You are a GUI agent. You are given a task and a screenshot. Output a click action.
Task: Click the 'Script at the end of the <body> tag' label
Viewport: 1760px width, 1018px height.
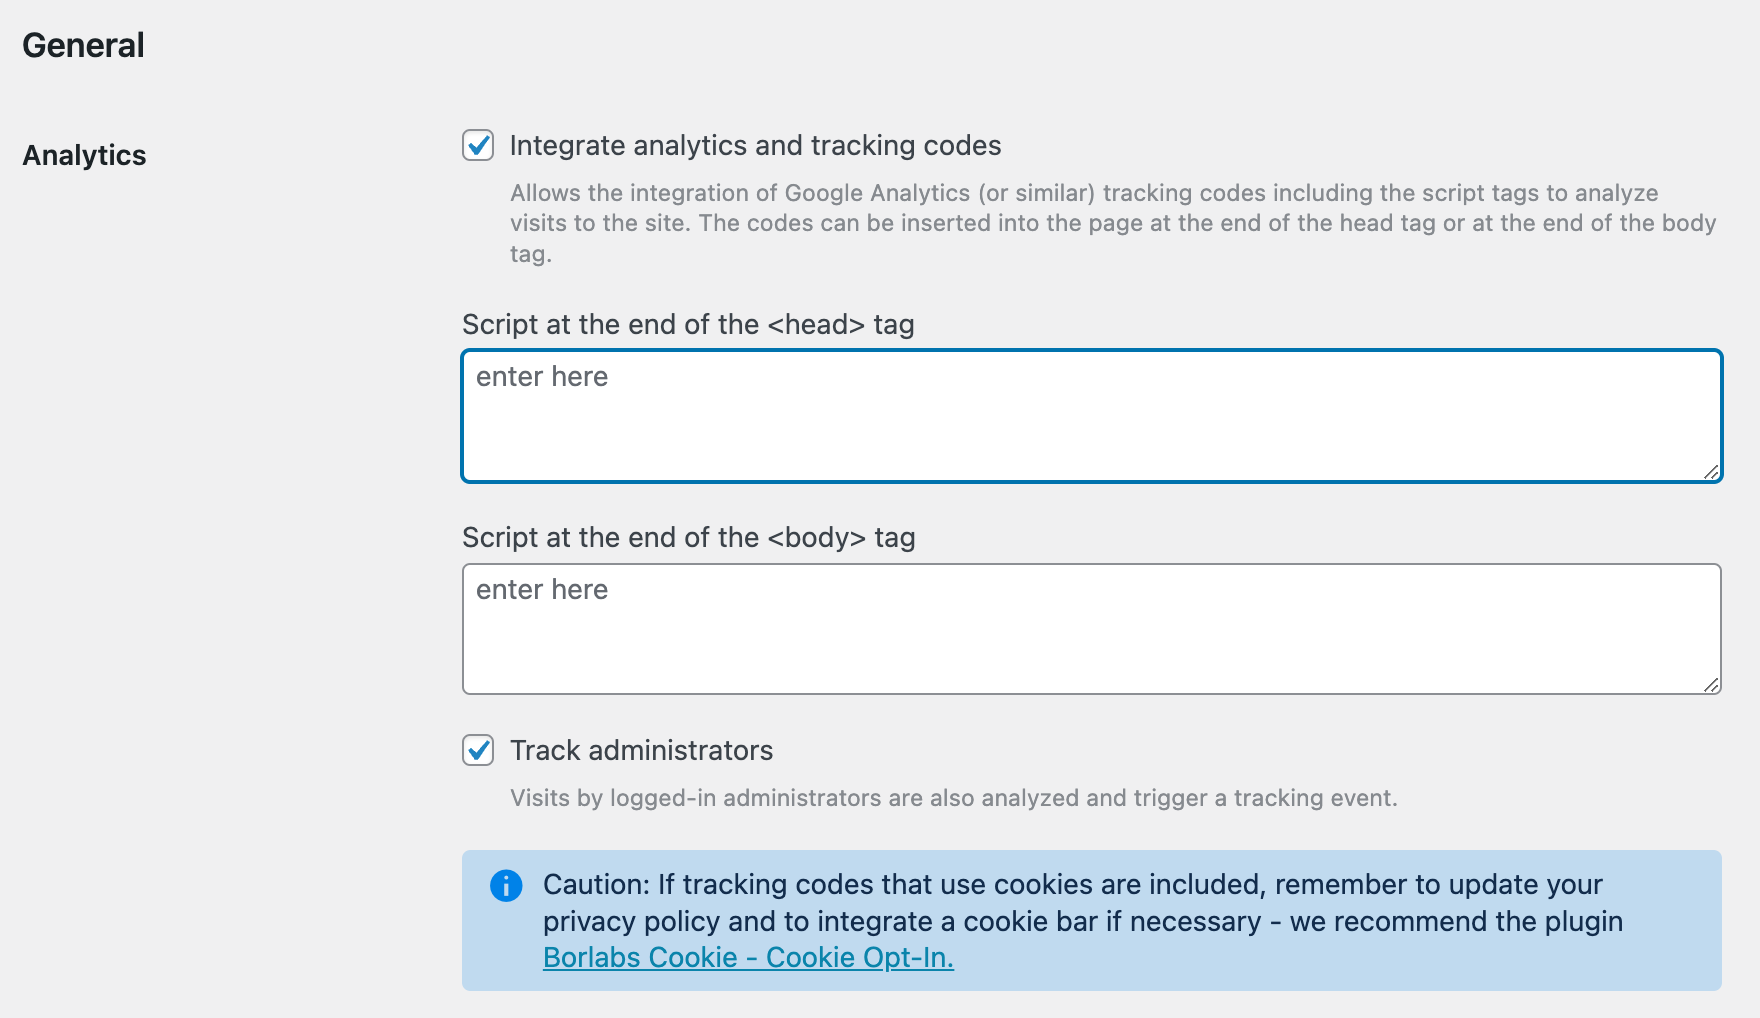coord(688,538)
